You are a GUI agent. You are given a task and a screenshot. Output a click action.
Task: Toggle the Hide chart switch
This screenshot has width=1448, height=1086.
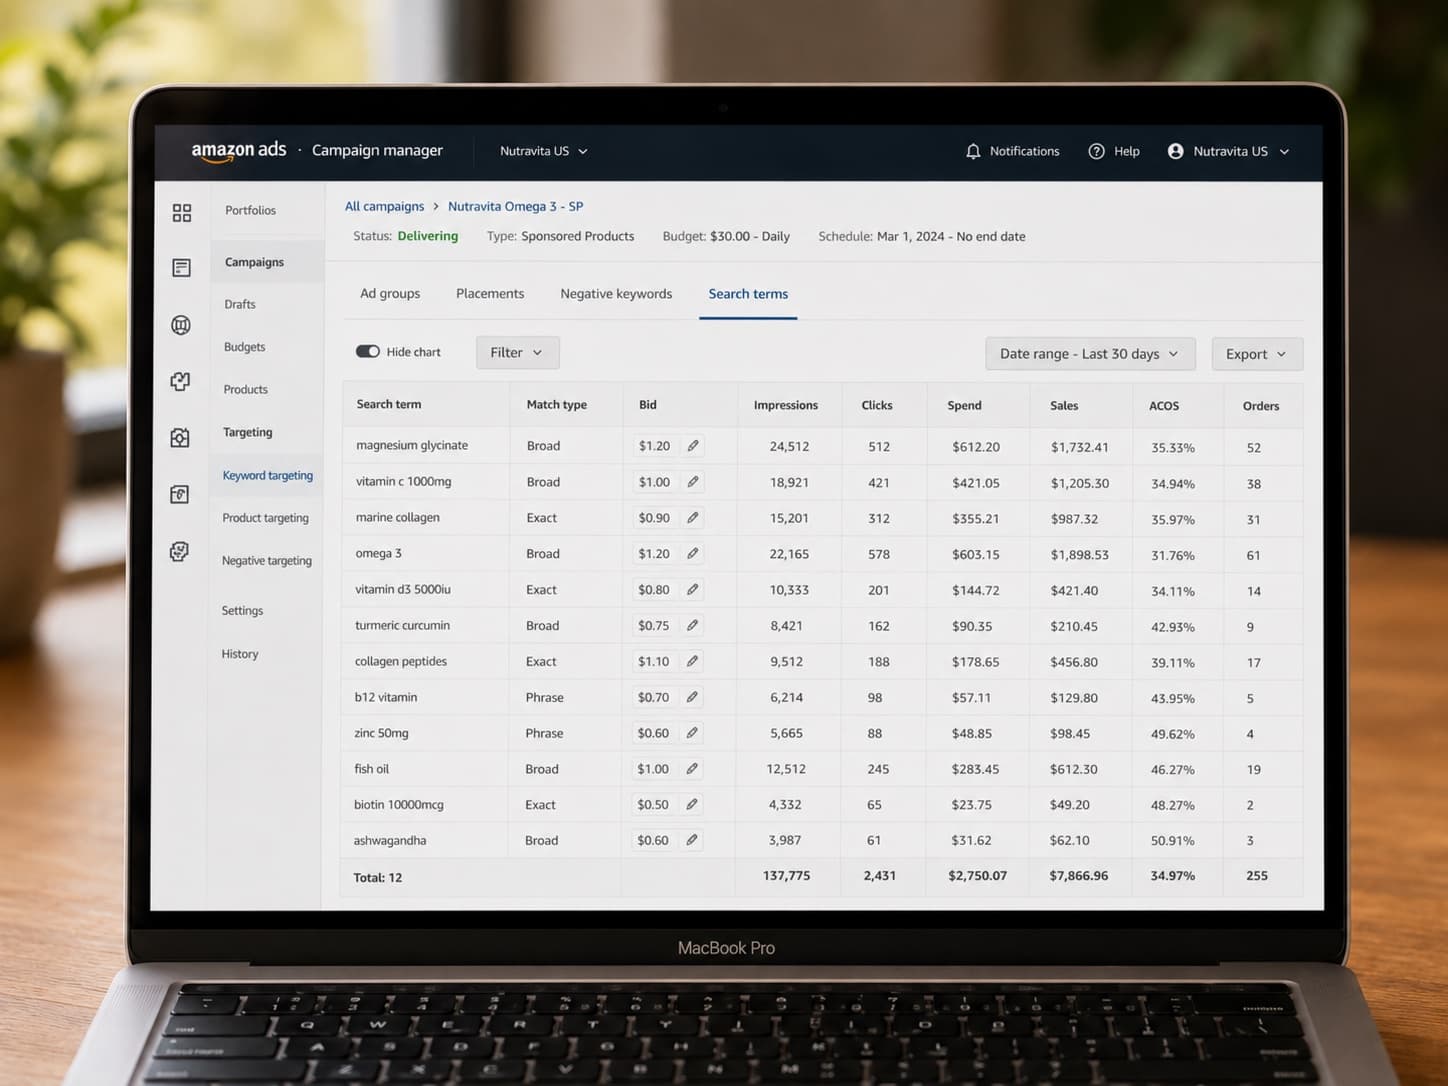tap(368, 352)
